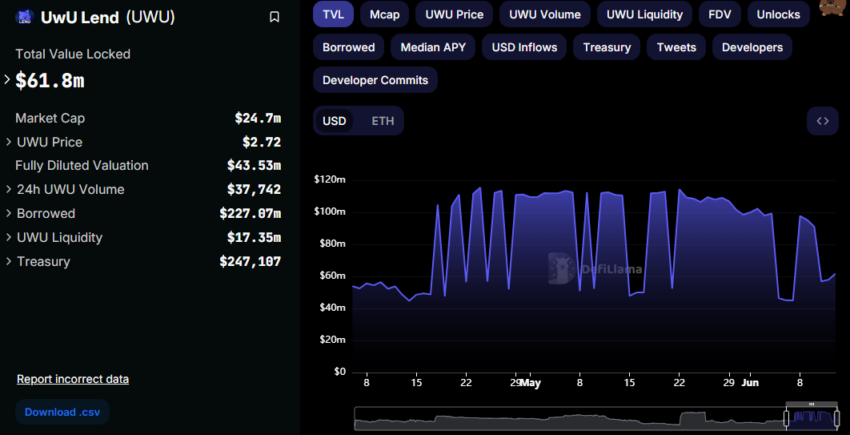Click the UwU Lend logo icon
The height and width of the screenshot is (435, 850).
(x=25, y=17)
